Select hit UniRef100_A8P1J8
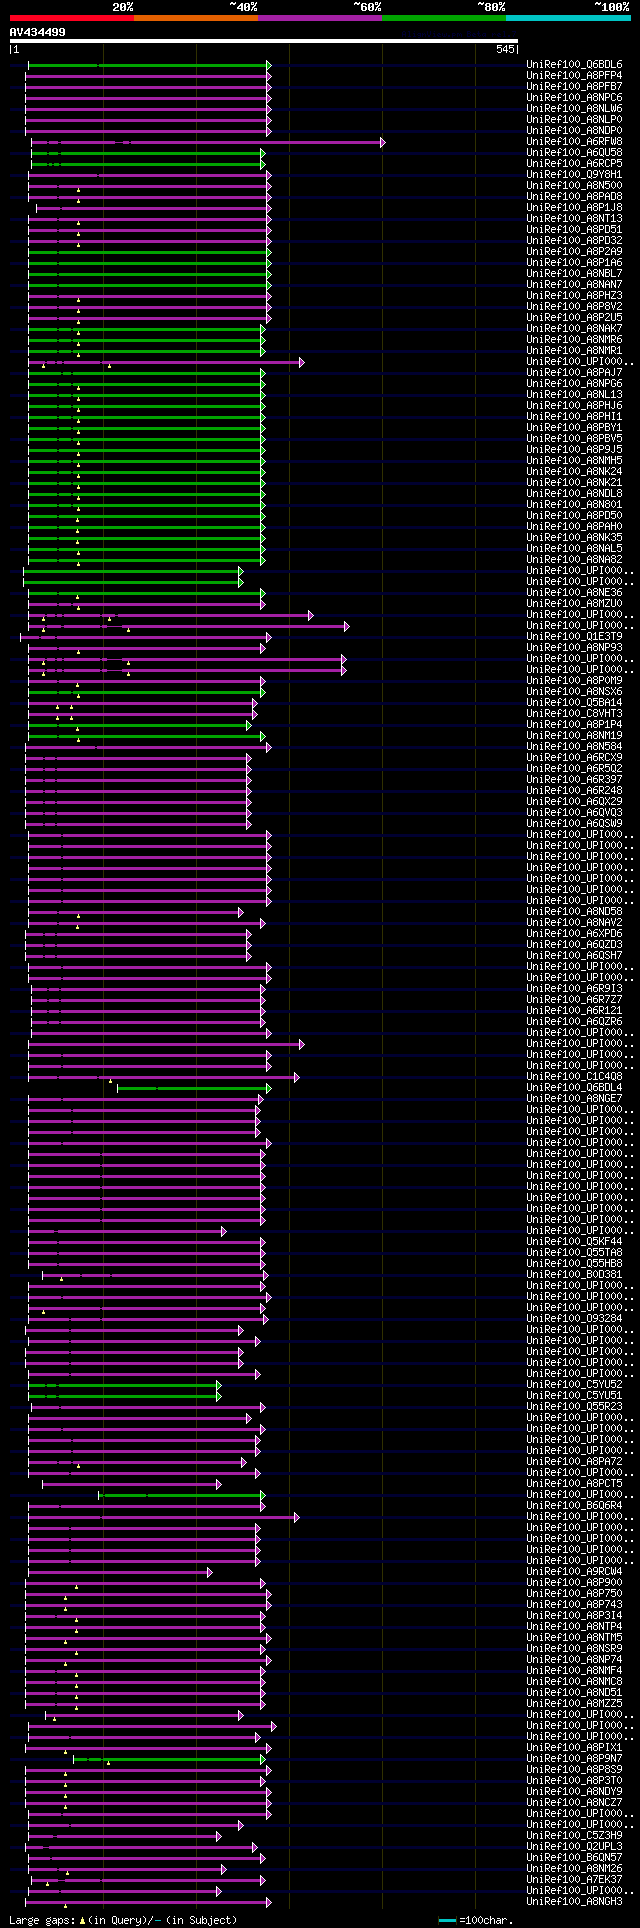640x1928 pixels. click(x=574, y=207)
